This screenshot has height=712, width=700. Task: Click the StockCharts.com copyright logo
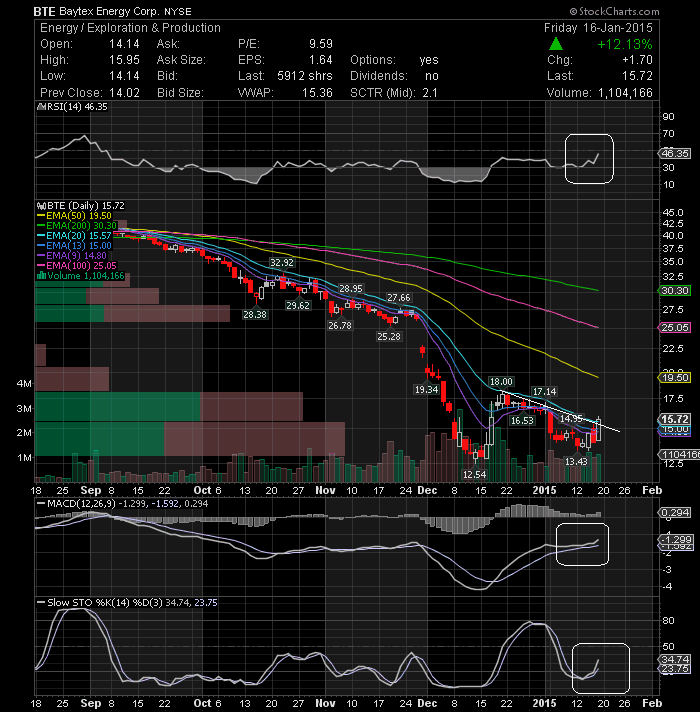[x=614, y=11]
